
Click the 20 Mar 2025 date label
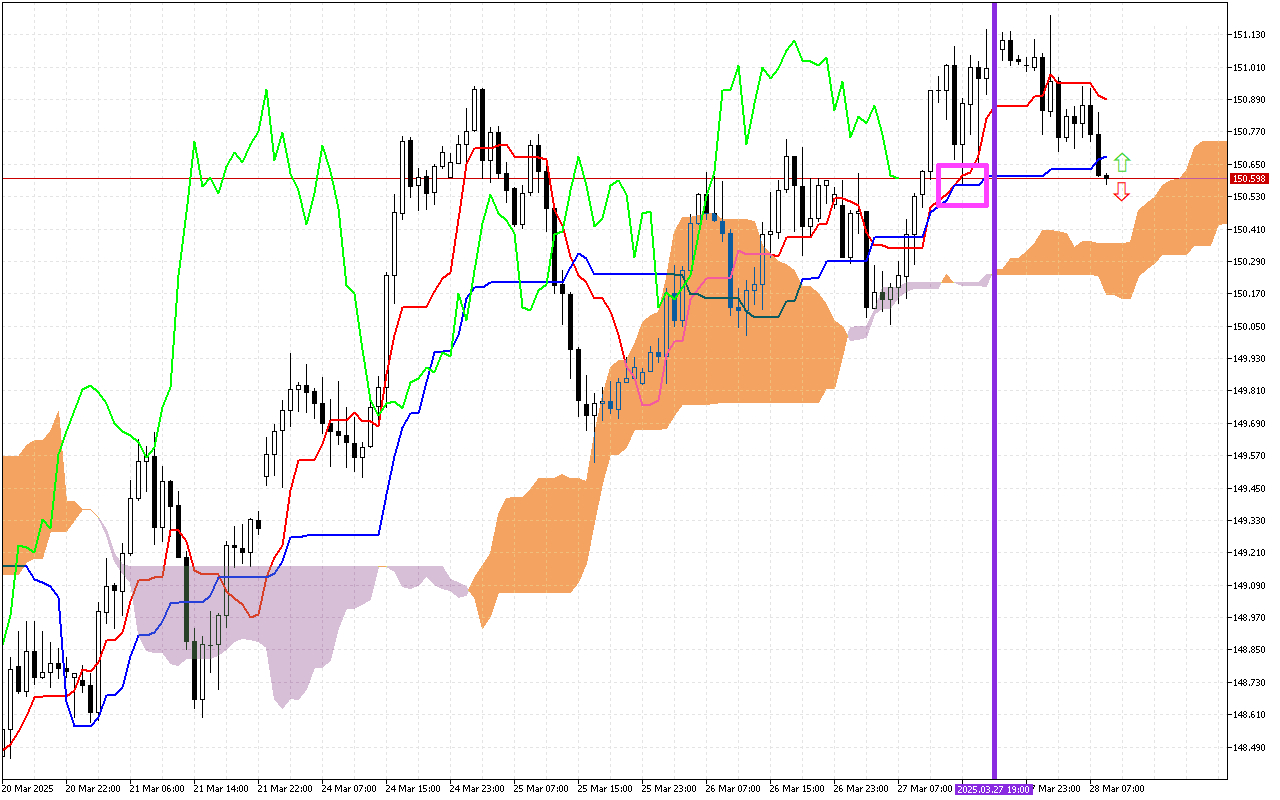coord(29,789)
